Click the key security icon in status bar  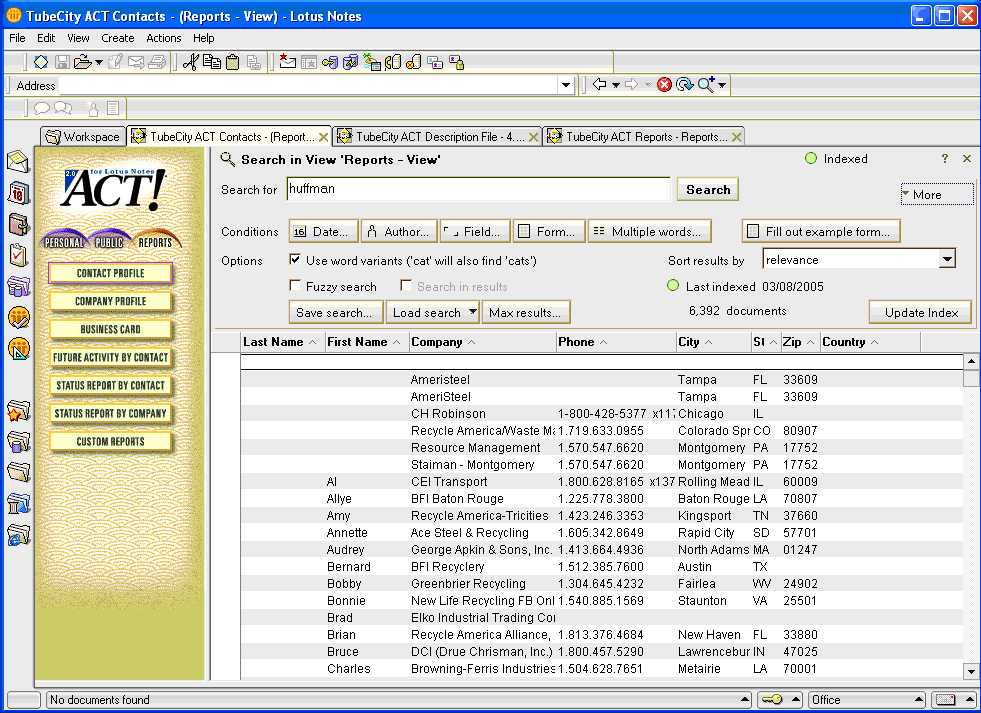click(x=772, y=699)
